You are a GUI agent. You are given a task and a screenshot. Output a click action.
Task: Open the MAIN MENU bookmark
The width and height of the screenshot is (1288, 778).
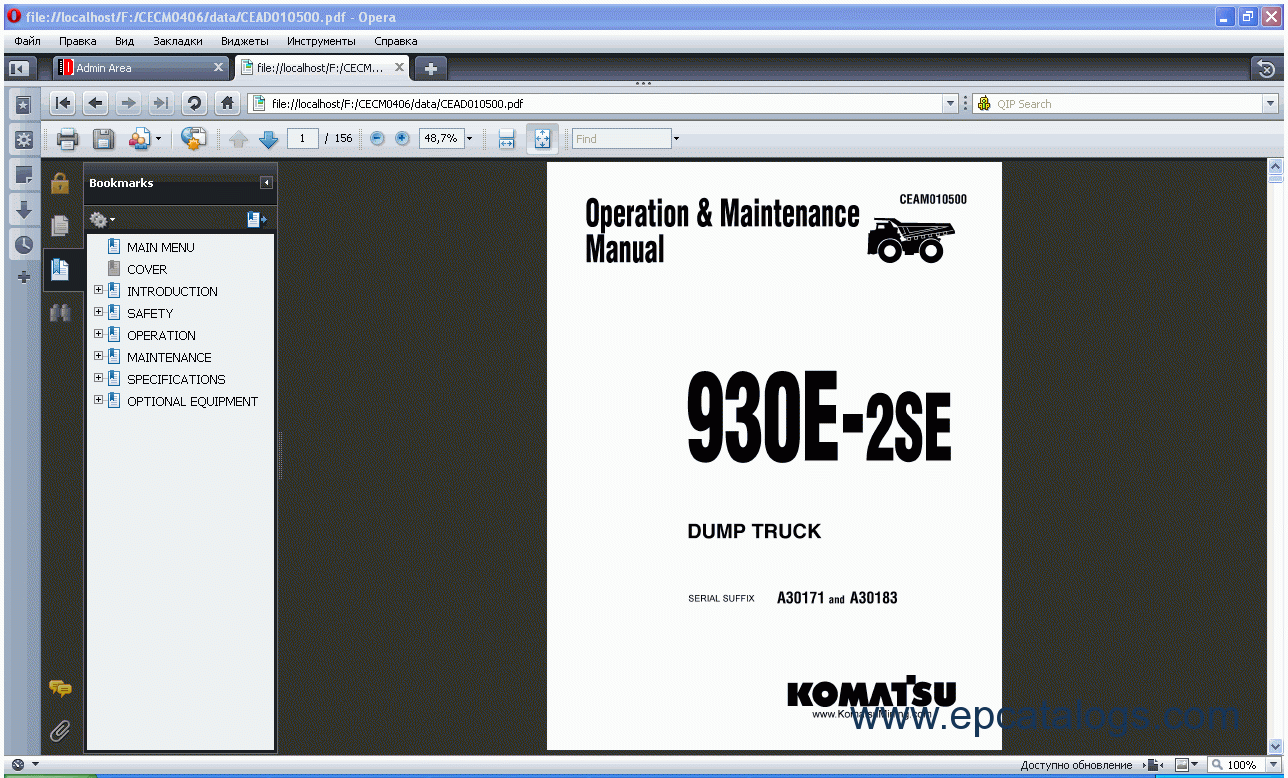160,247
